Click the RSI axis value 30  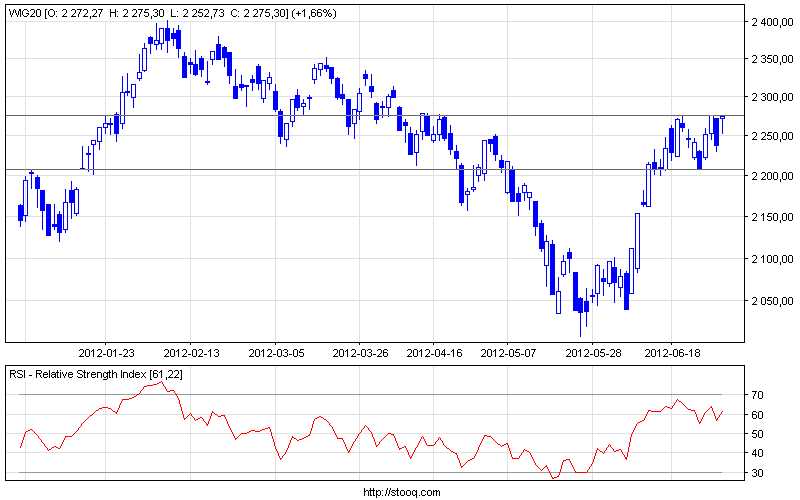757,473
